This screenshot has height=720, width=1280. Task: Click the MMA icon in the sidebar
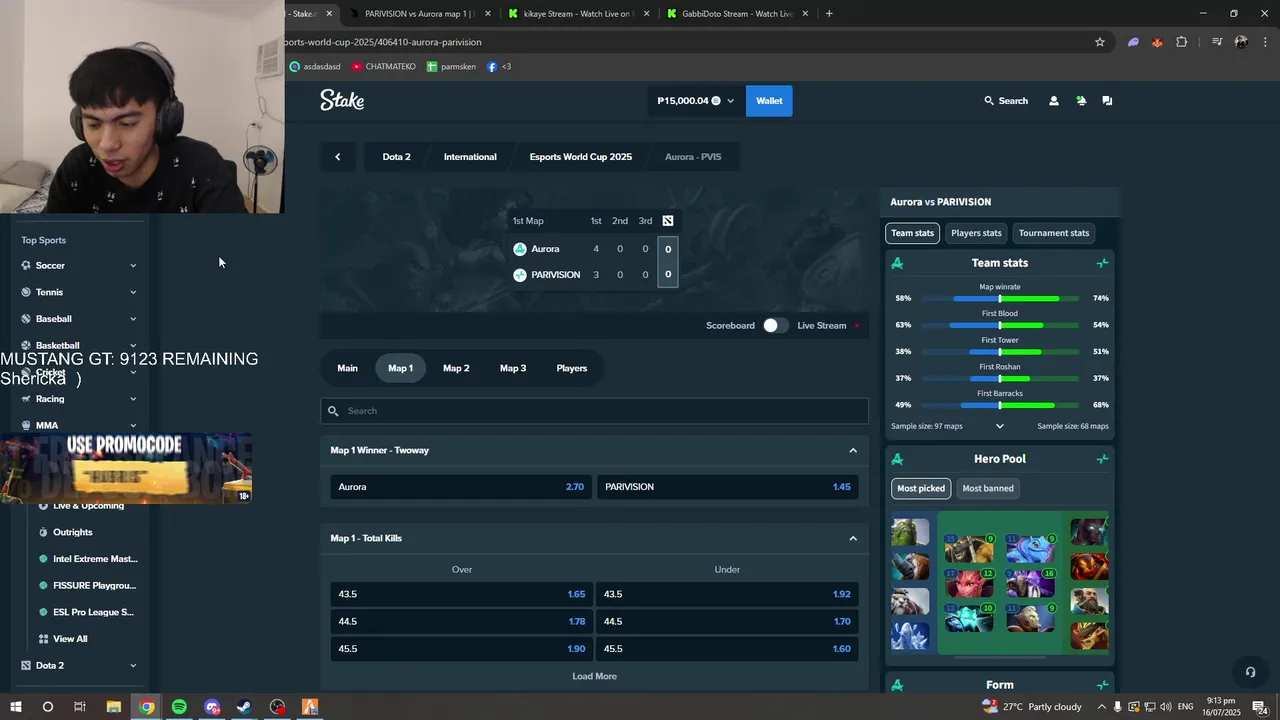click(26, 426)
